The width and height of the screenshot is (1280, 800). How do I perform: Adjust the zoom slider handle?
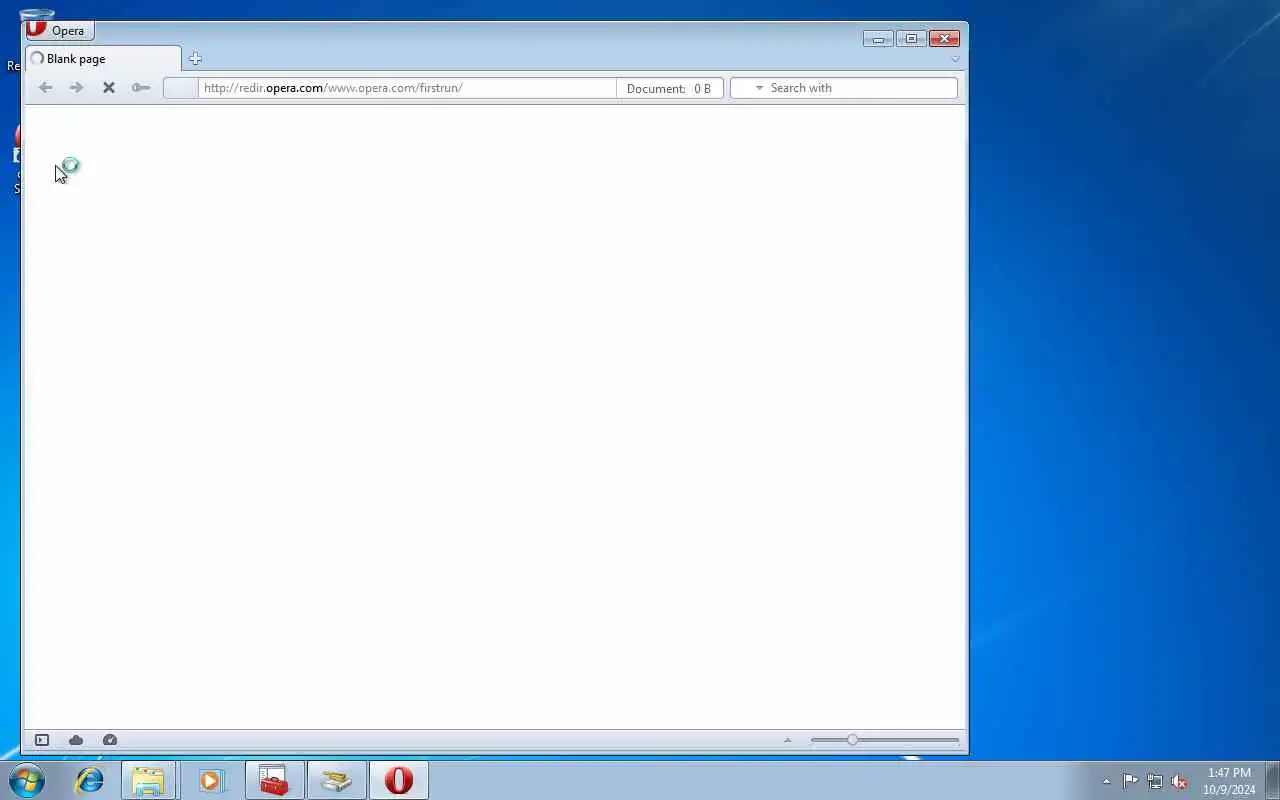(x=852, y=740)
